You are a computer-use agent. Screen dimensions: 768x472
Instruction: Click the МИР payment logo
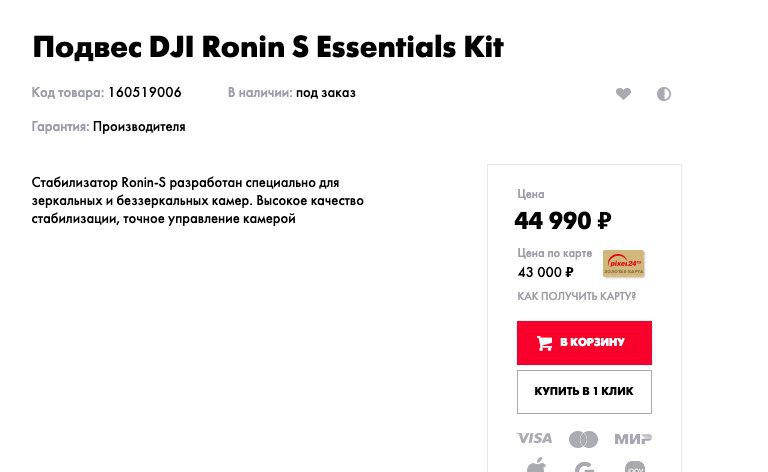click(633, 439)
